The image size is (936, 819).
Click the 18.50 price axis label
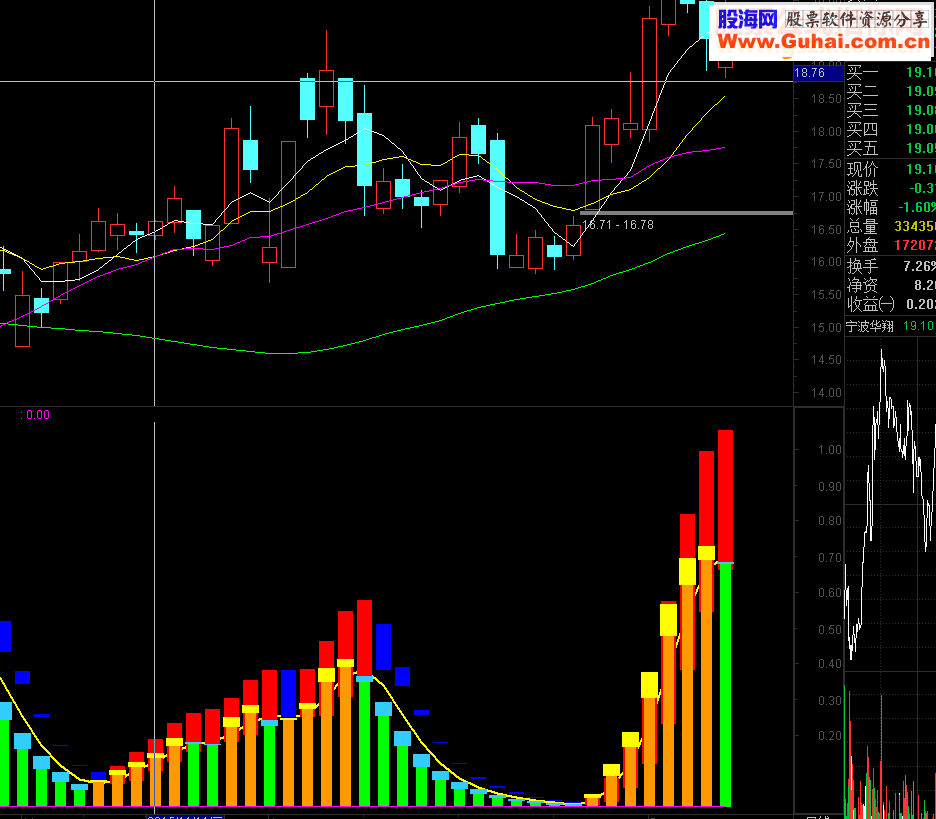tap(826, 99)
